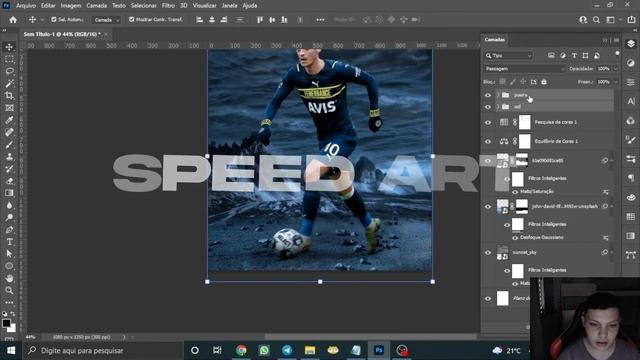Switch to Sem Título-1 document tab
640x360 pixels.
[62, 34]
